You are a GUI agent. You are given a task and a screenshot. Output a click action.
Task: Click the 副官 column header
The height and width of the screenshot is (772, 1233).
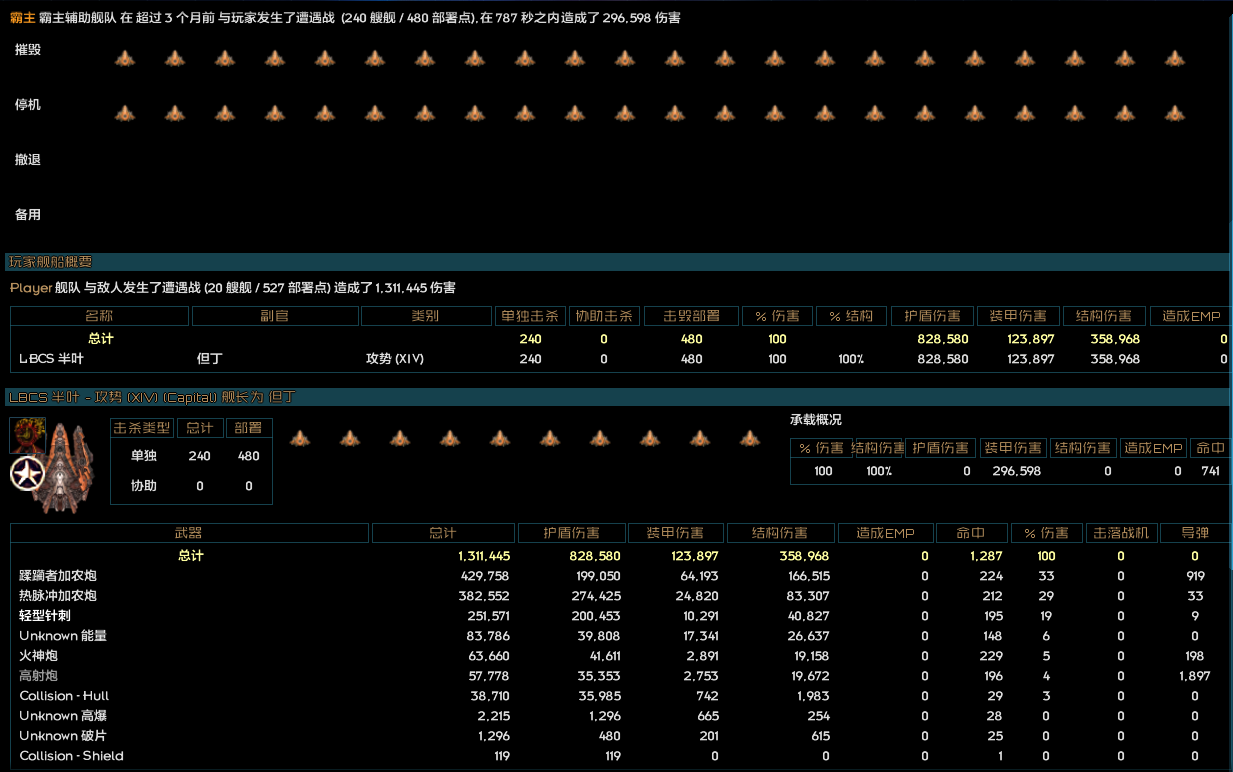tap(274, 316)
